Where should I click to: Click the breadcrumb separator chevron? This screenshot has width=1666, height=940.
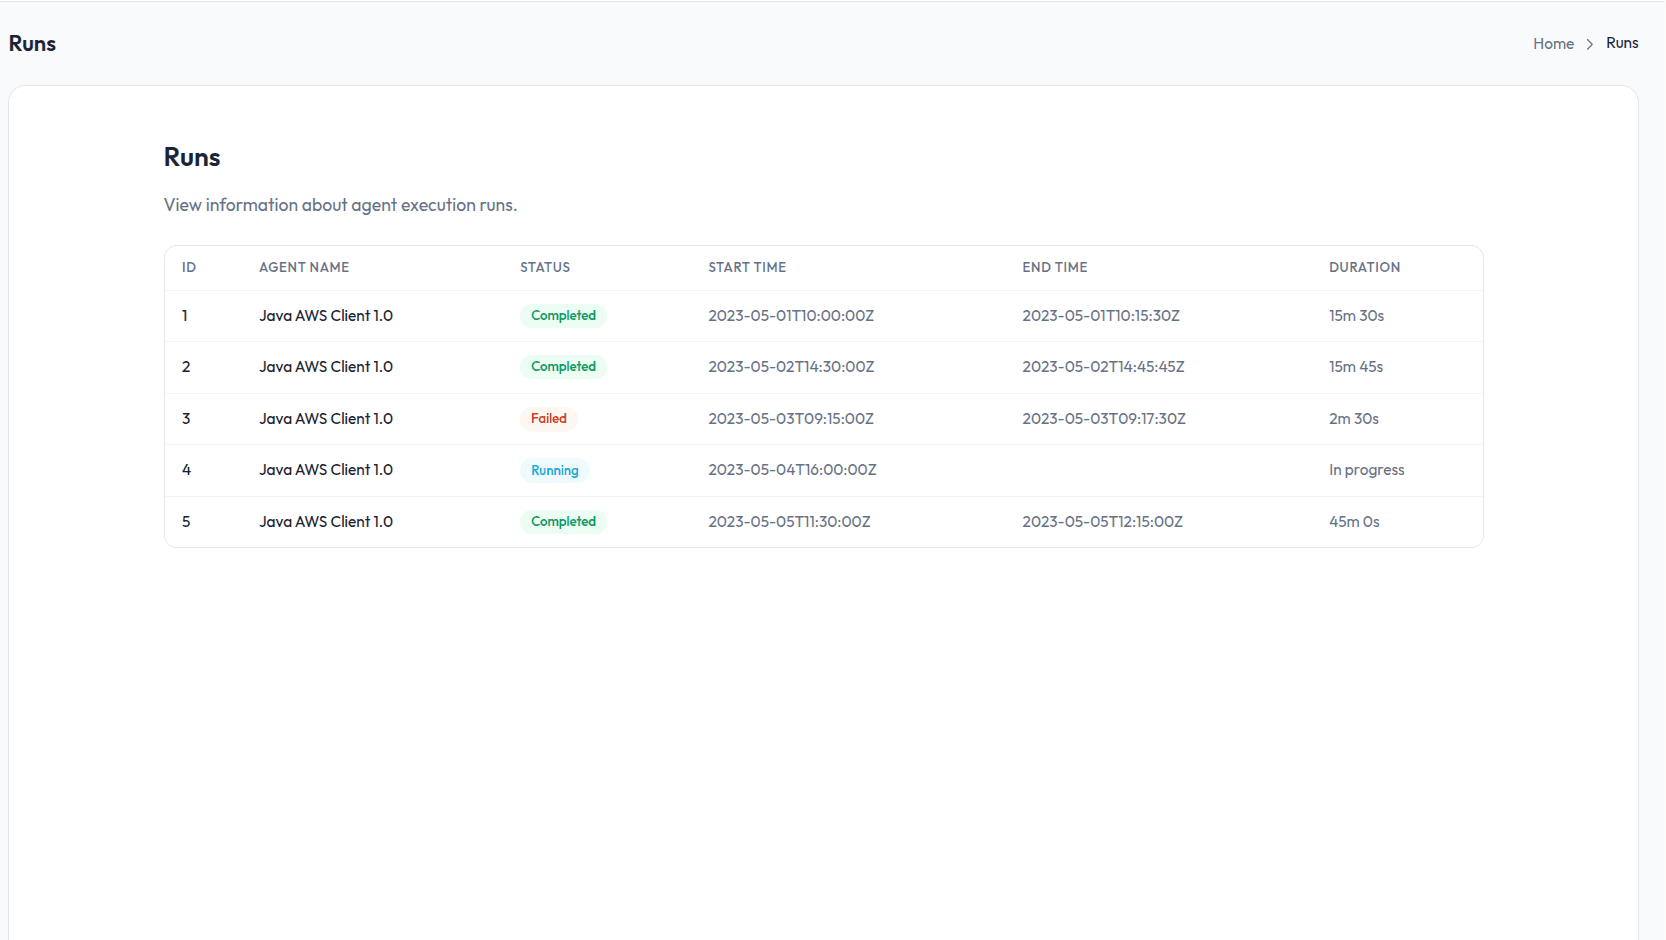click(x=1590, y=44)
